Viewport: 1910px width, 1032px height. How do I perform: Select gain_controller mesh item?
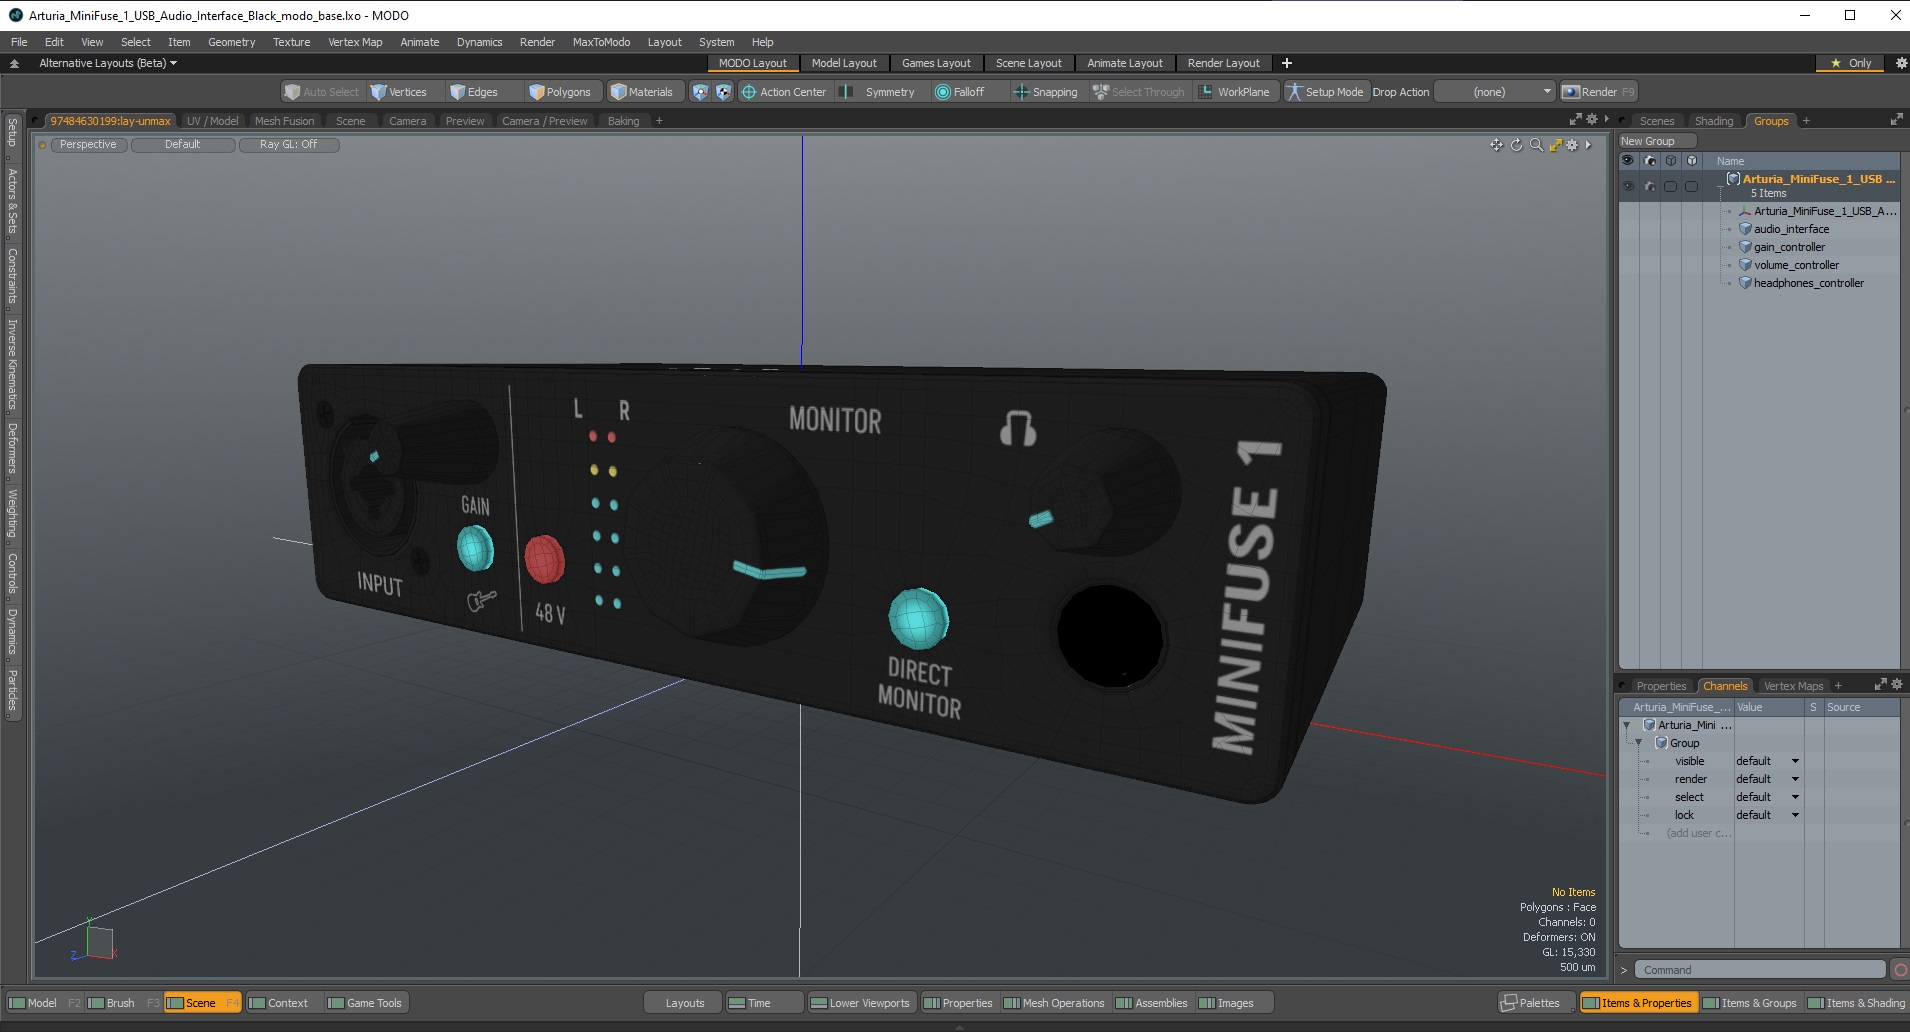(x=1789, y=247)
